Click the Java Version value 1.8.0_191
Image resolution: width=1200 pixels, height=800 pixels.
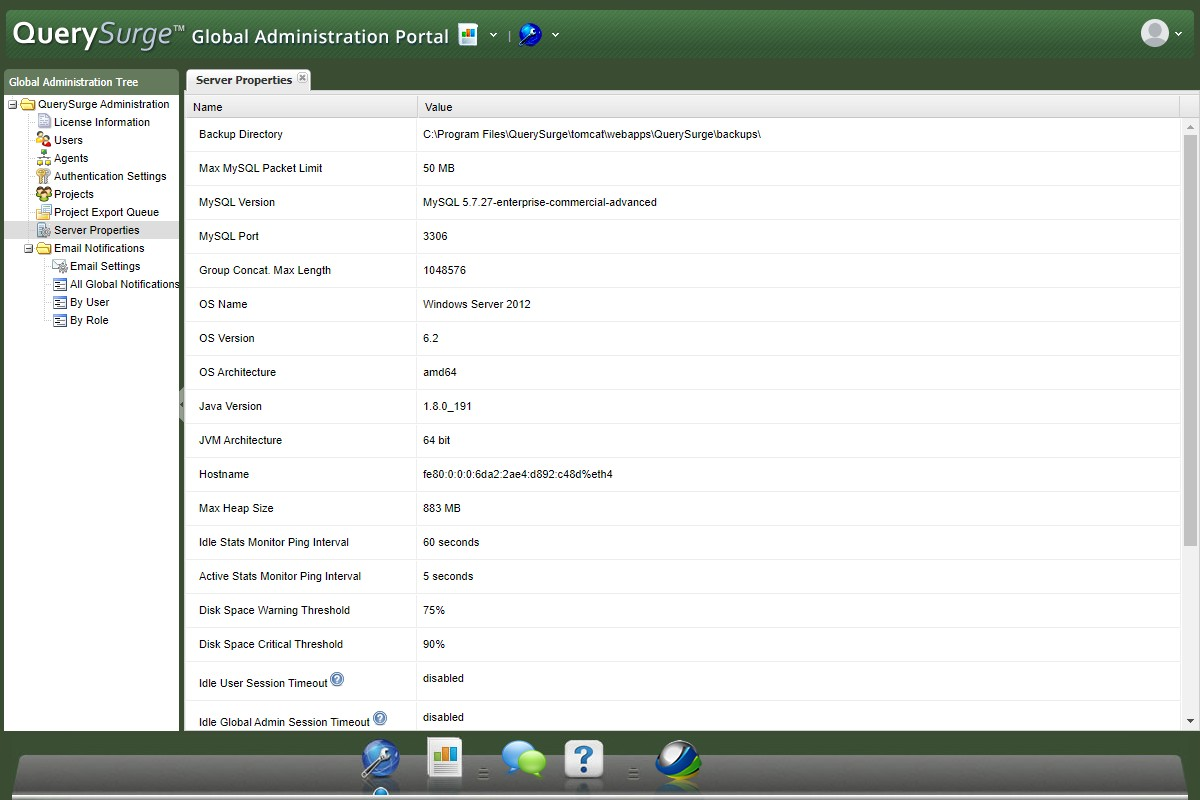pyautogui.click(x=447, y=406)
